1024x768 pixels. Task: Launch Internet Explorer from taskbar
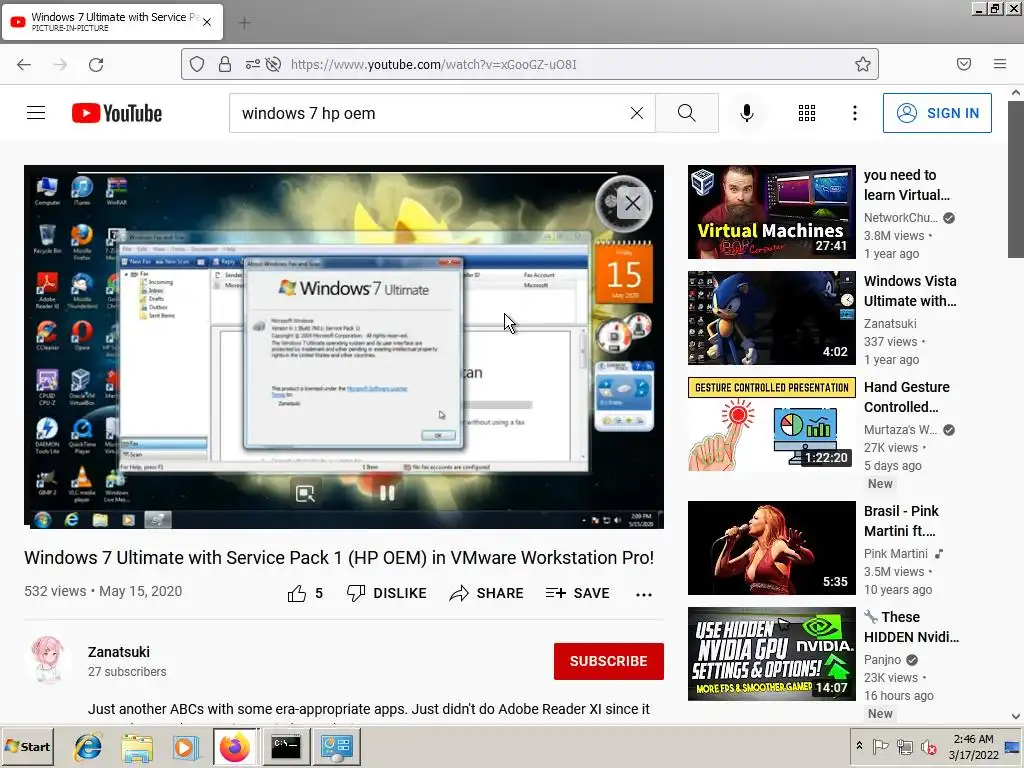click(88, 747)
